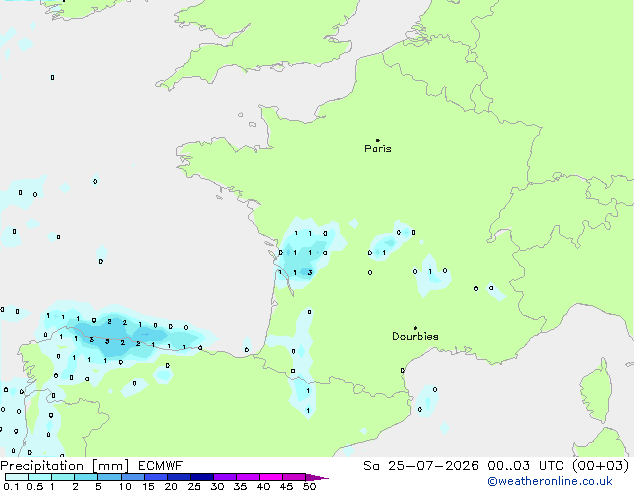Select the 10–15 mm legend color box
Viewport: 634px width, 490px height.
click(x=132, y=477)
